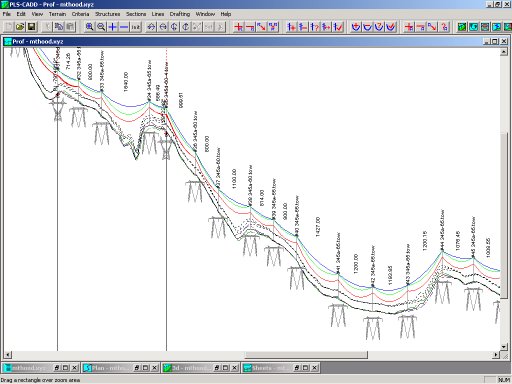Click the span label 1100.00 in profile
Screen dimensions: 512x384
[234, 179]
